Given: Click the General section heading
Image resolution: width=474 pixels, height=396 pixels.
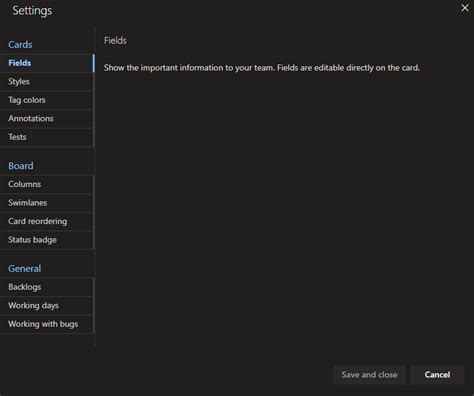Looking at the screenshot, I should pyautogui.click(x=25, y=268).
